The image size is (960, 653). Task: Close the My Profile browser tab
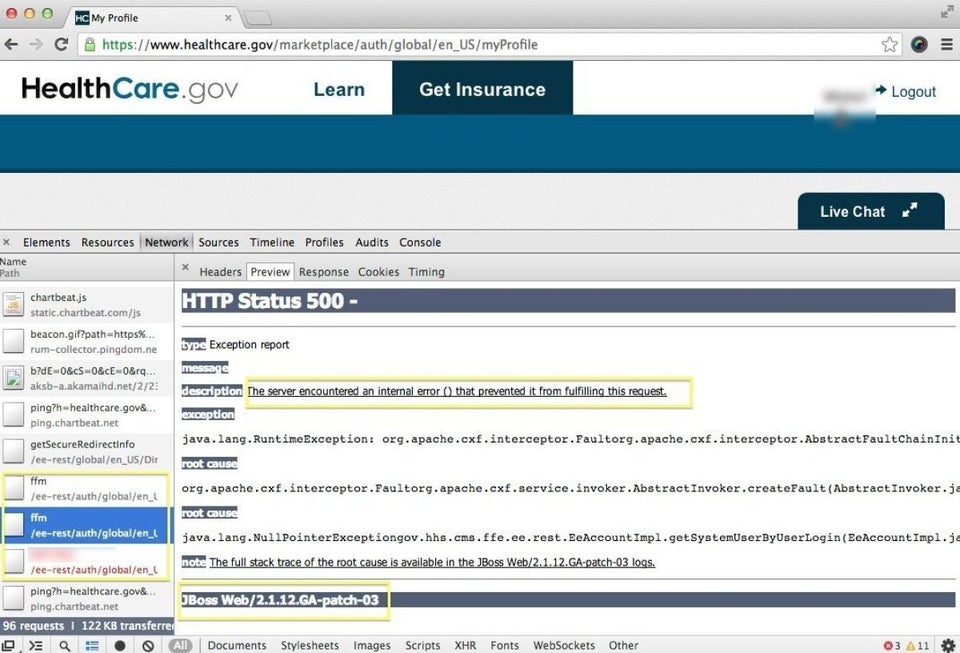pos(228,18)
